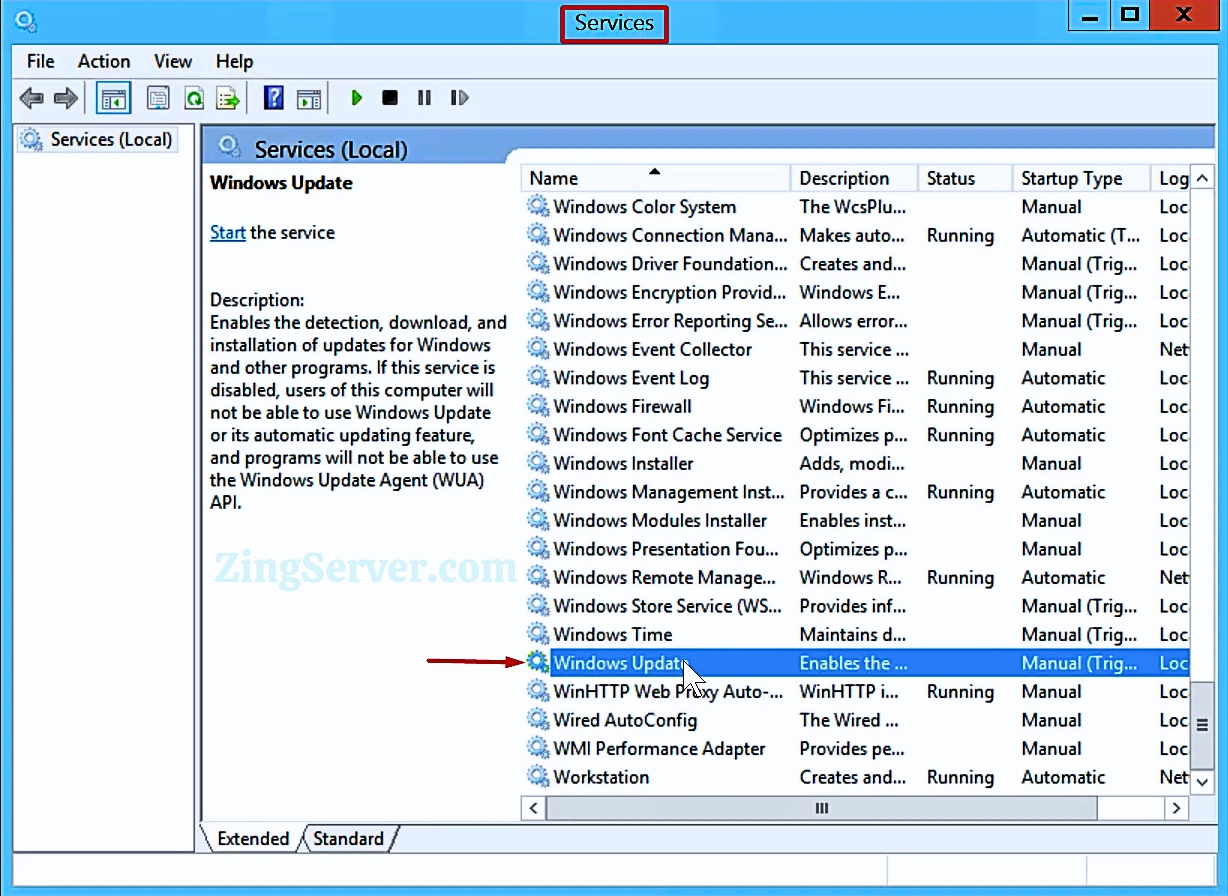Click the Services window title bar icon
Viewport: 1228px width, 896px height.
(x=27, y=20)
